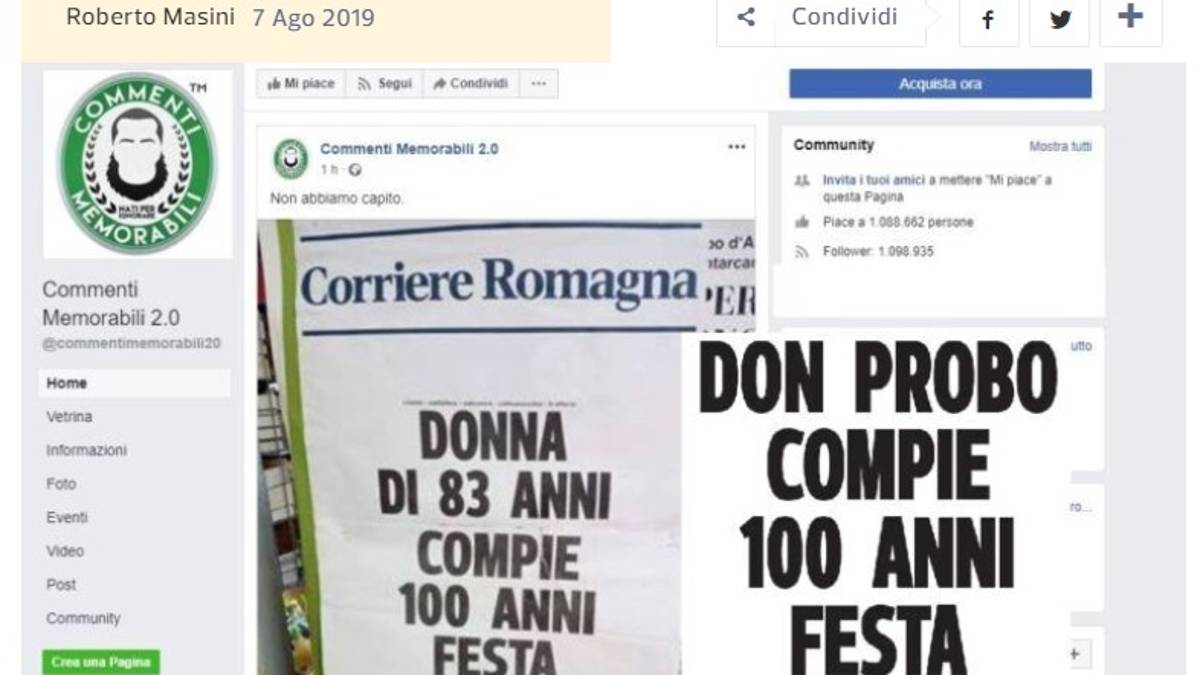
Task: Open more sharing options plus icon
Action: pos(1130,18)
